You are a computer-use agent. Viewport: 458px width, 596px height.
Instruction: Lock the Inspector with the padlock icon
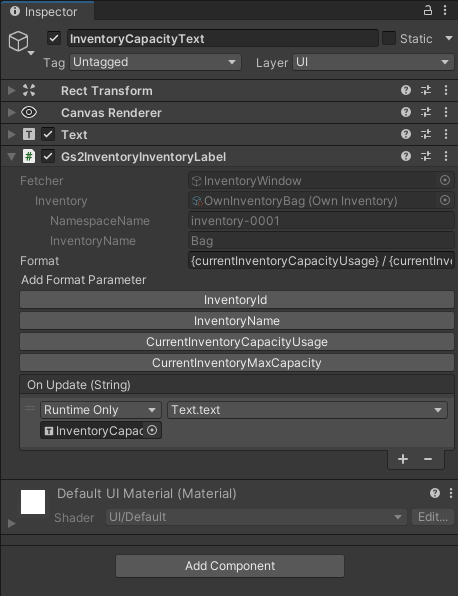(x=428, y=10)
